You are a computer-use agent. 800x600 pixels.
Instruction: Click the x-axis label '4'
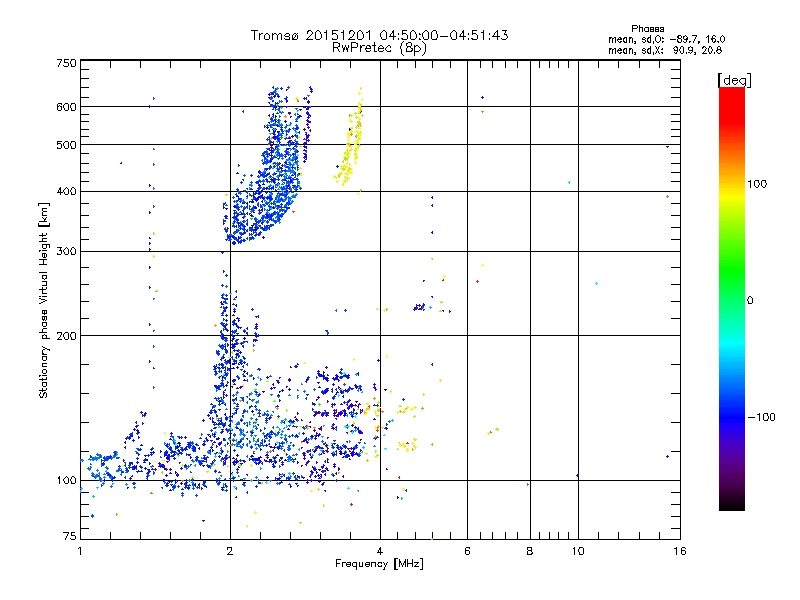[x=380, y=551]
